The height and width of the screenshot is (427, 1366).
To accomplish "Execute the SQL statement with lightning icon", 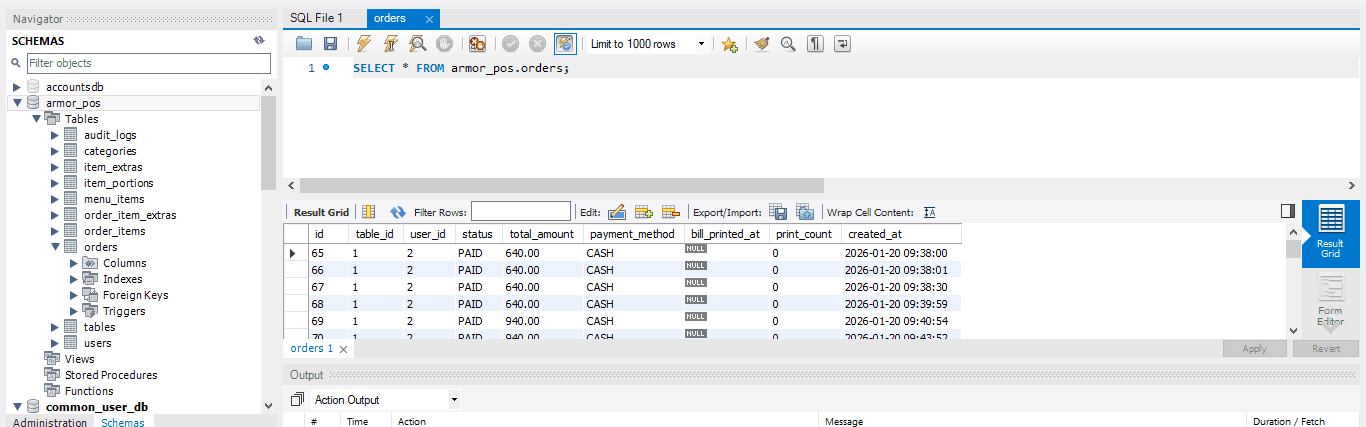I will 364,44.
